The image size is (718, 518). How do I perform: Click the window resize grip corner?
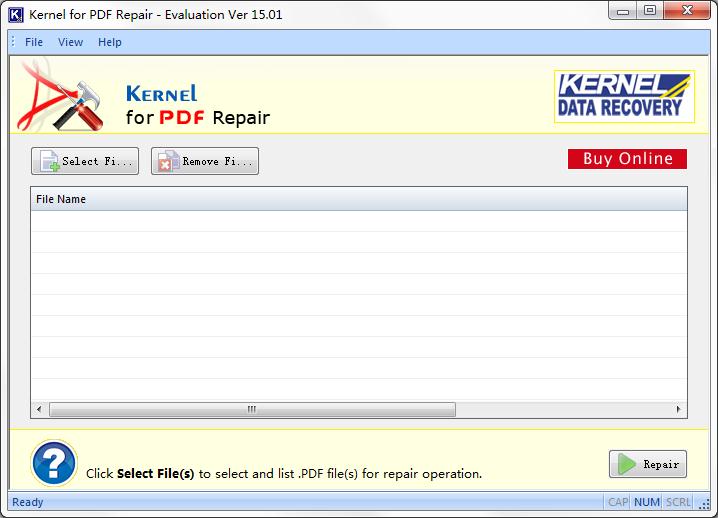704,504
